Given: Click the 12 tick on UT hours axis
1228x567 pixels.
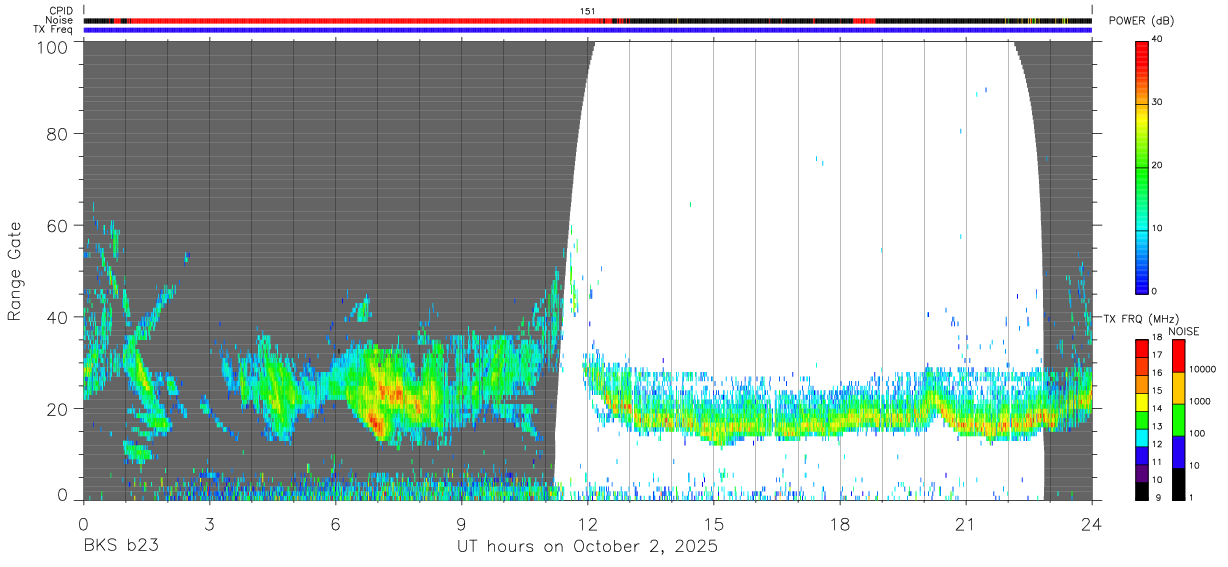Looking at the screenshot, I should click(588, 524).
